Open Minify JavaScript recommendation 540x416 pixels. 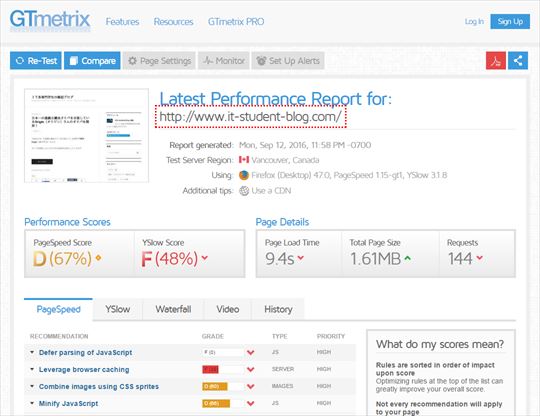69,403
